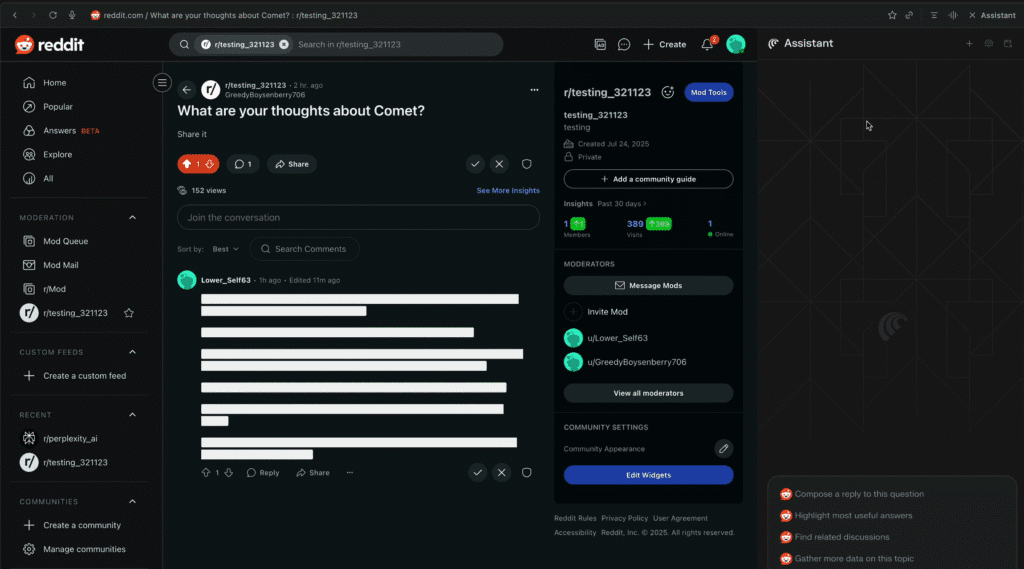Expand Insights Past 30 days selector
Screen dimensions: 1024x569
(622, 204)
